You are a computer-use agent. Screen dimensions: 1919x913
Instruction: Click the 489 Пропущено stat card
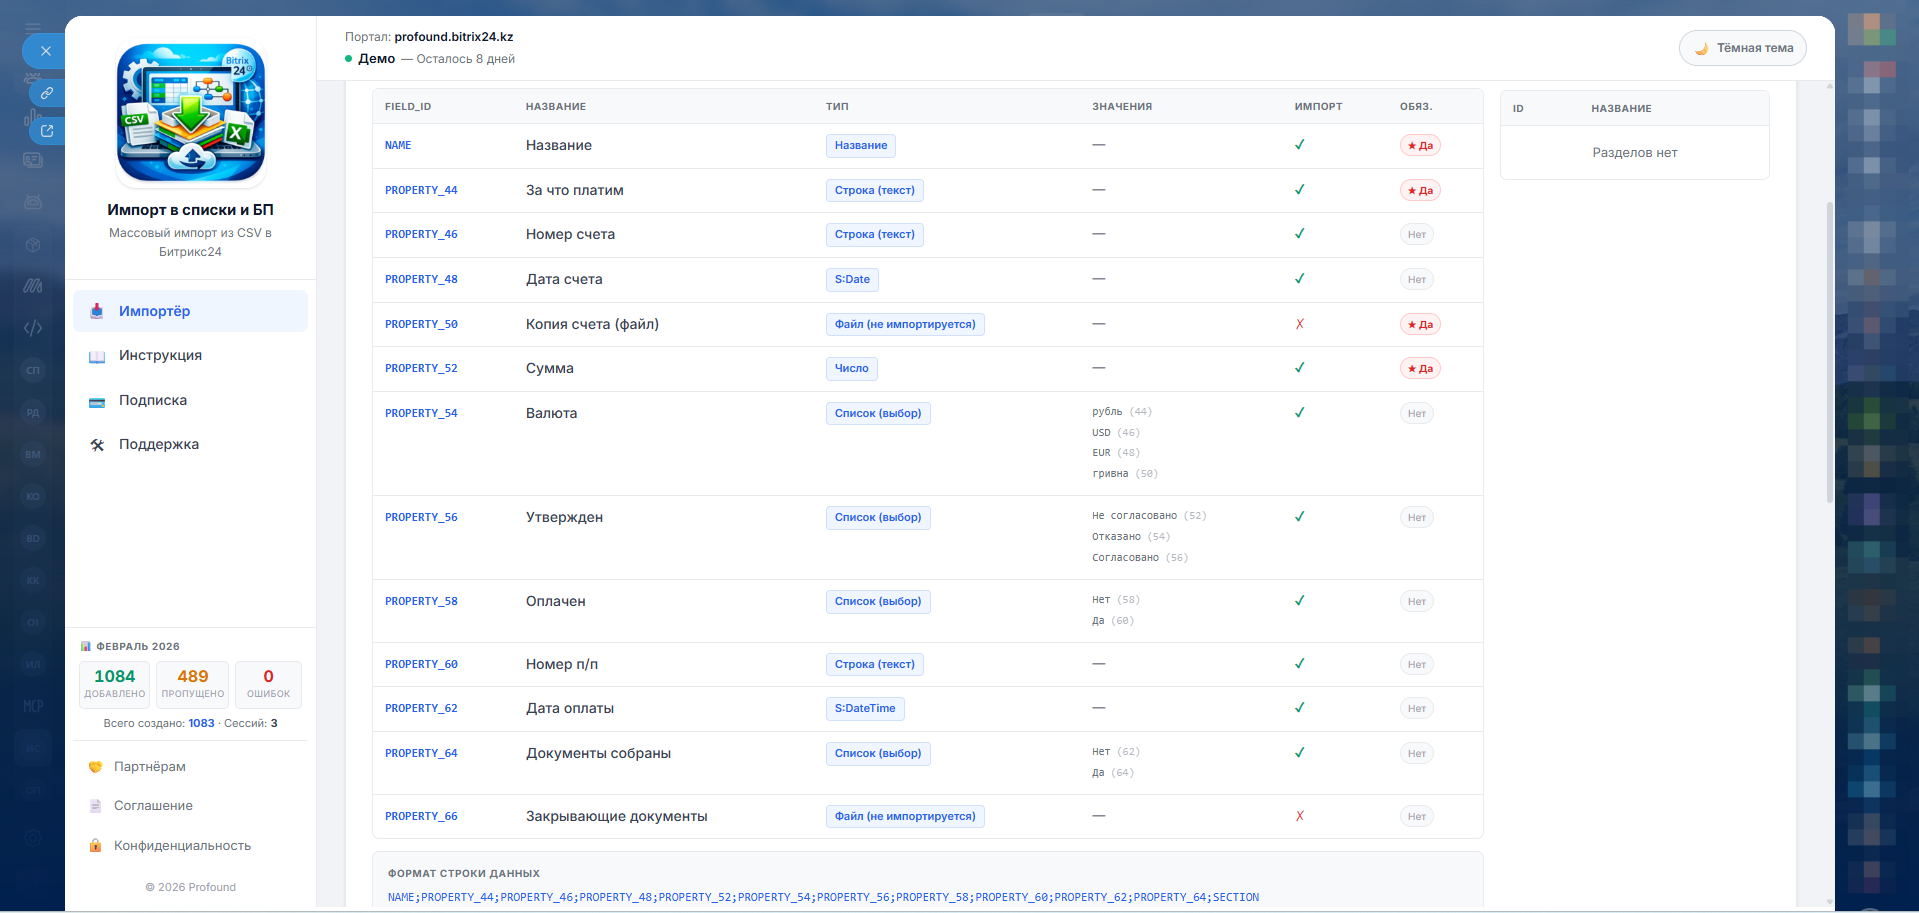(x=192, y=684)
